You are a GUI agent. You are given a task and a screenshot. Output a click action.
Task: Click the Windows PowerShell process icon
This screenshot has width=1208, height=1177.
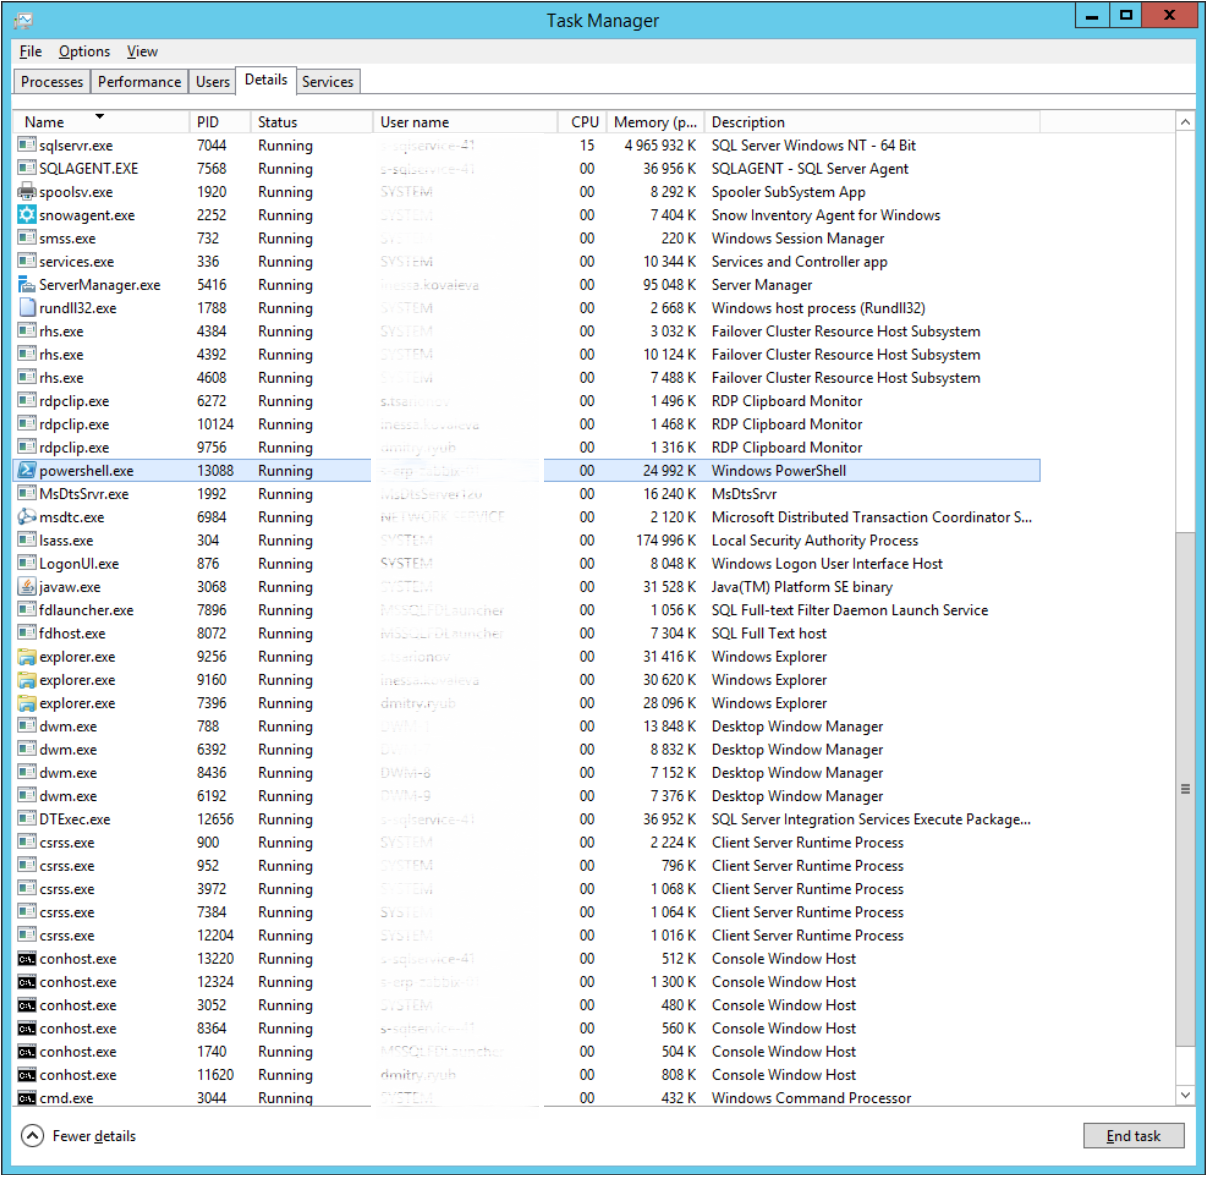pos(28,470)
